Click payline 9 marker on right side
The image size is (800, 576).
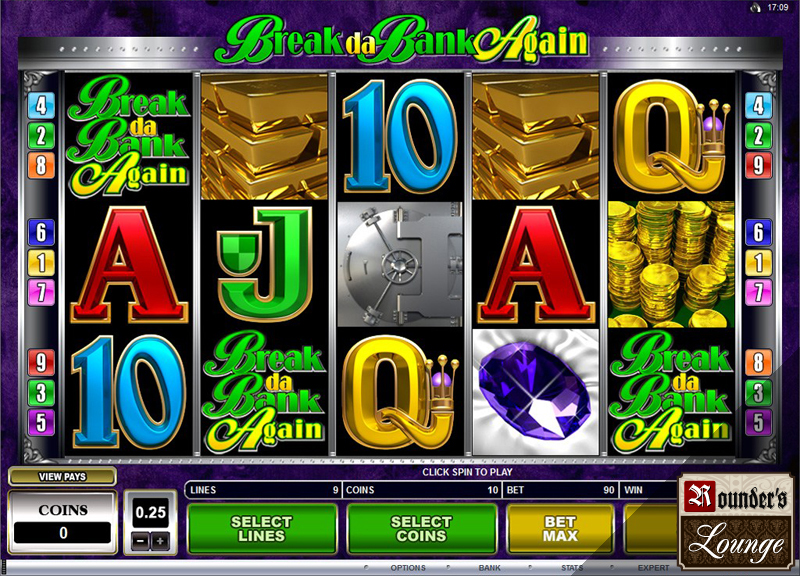click(758, 165)
